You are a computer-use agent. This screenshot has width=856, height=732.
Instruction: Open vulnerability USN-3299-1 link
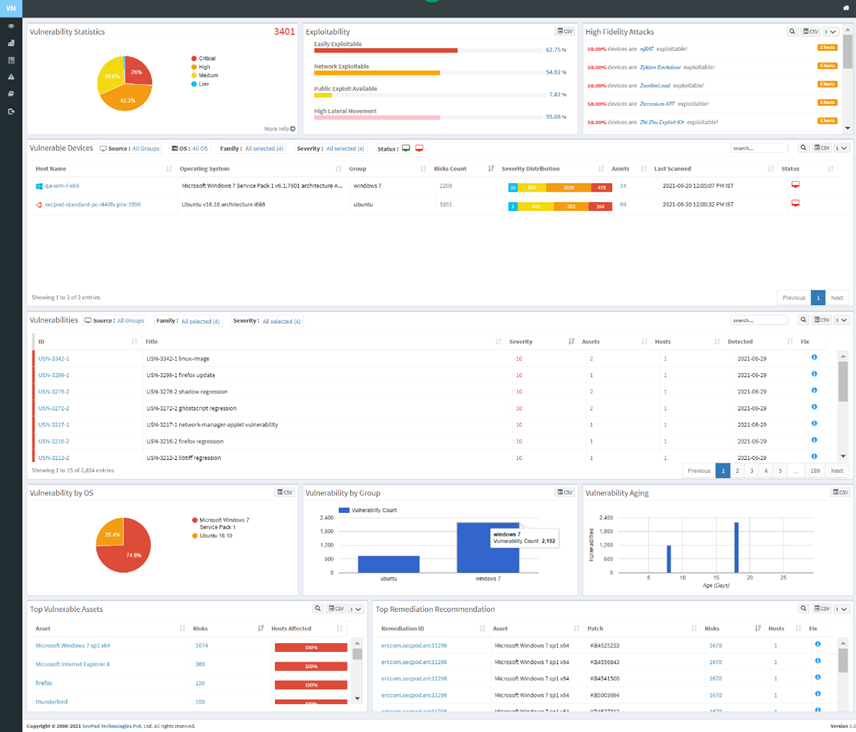[x=54, y=376]
